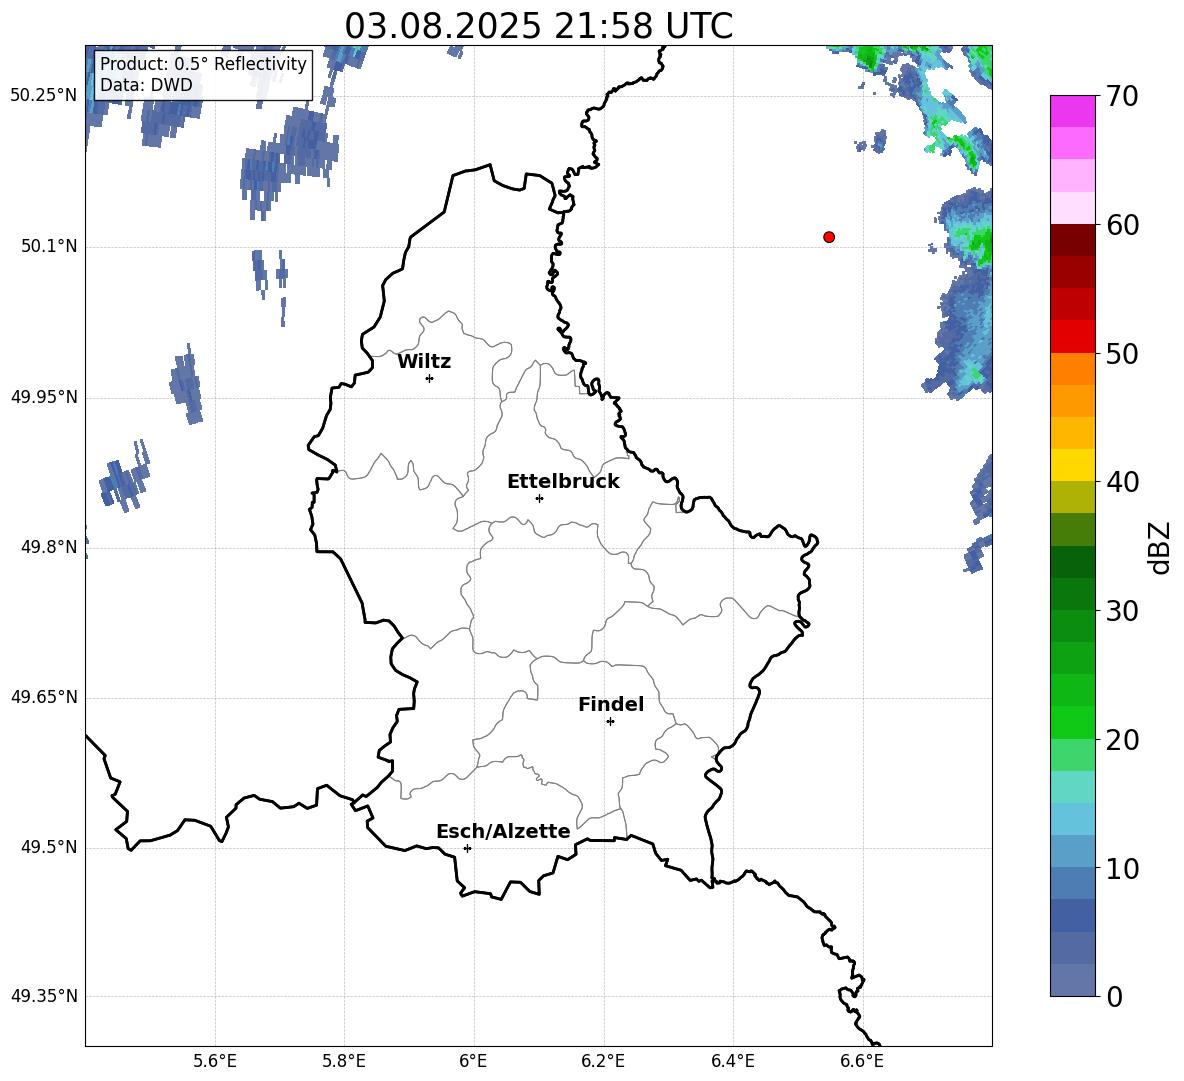Click the bright green colorbar segment at 20
The height and width of the screenshot is (1081, 1184).
[1072, 723]
